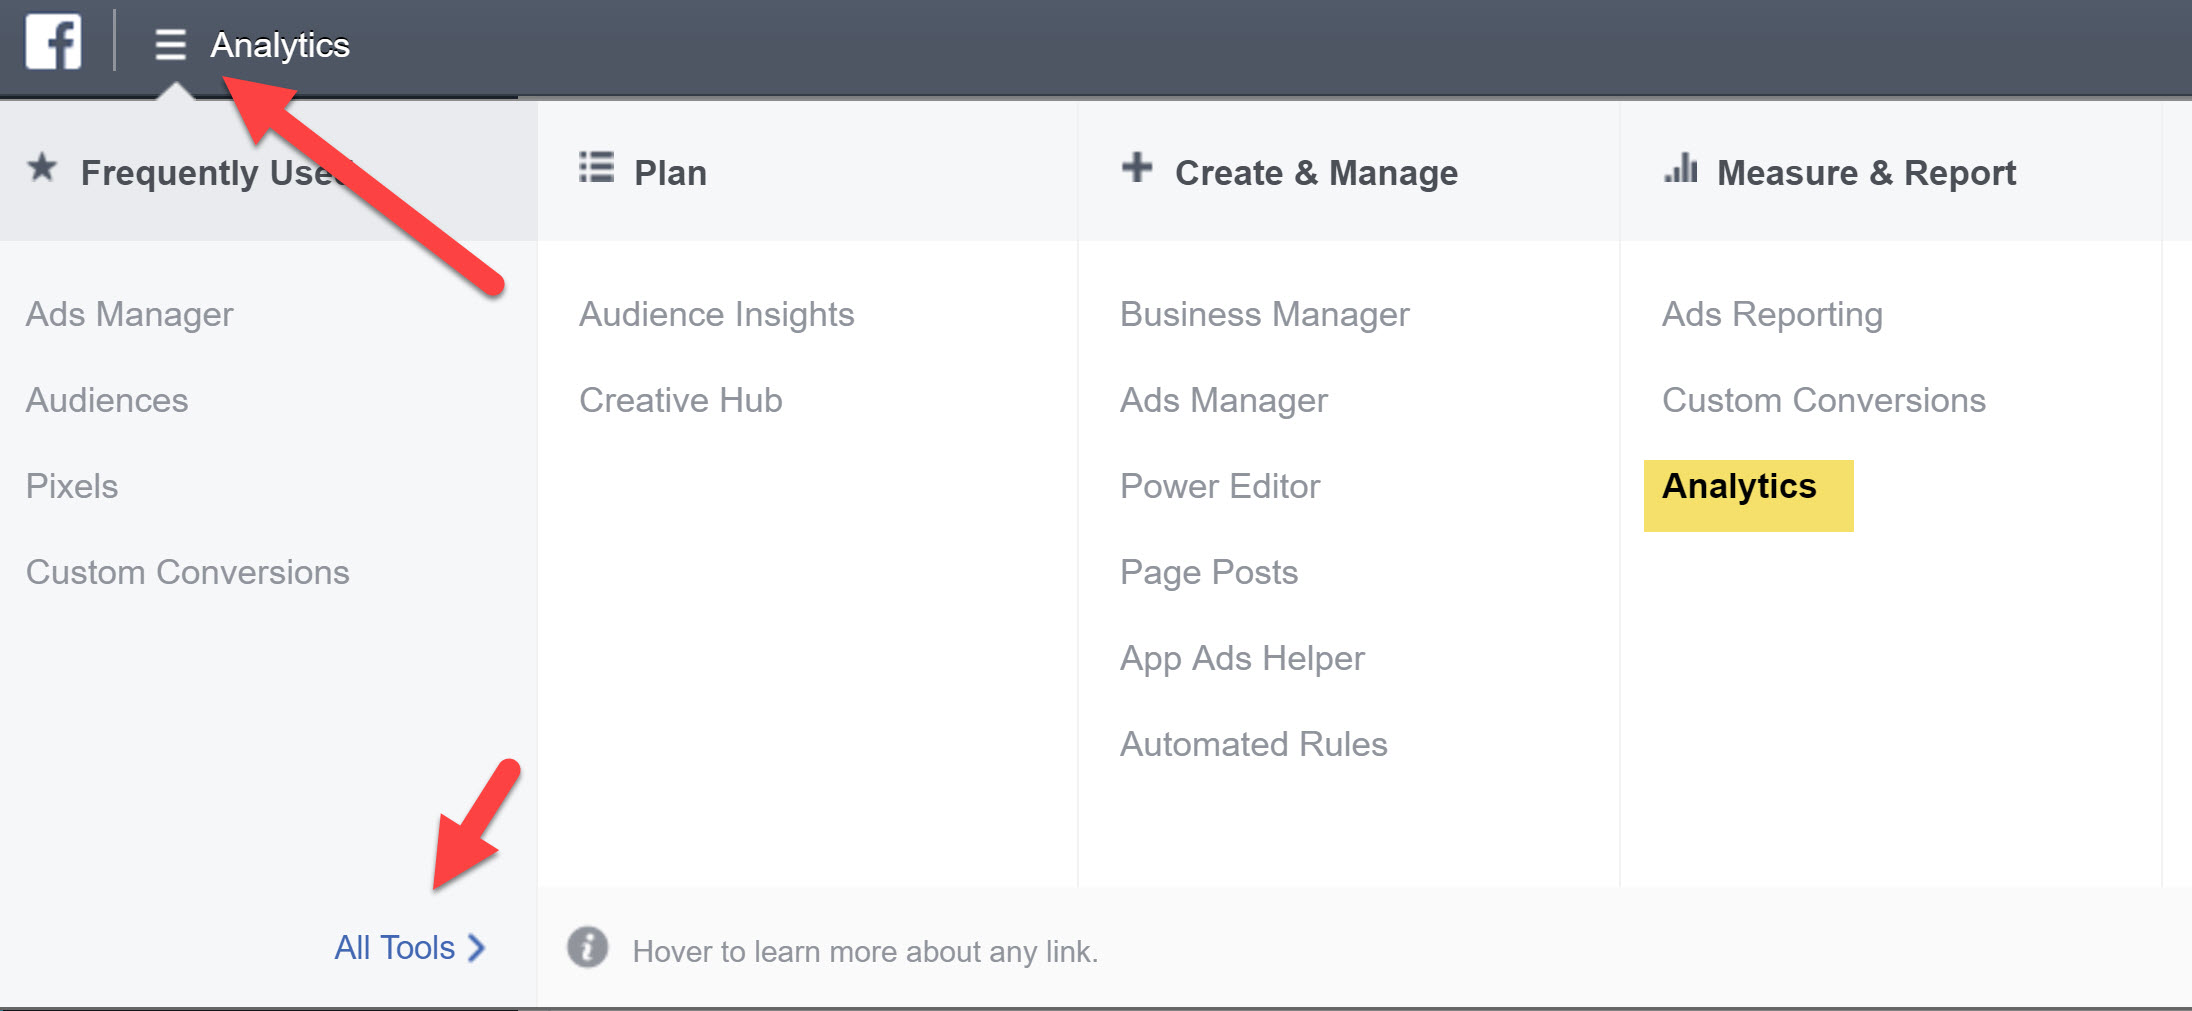Select the Frequently Used section header
This screenshot has height=1011, width=2192.
point(268,171)
